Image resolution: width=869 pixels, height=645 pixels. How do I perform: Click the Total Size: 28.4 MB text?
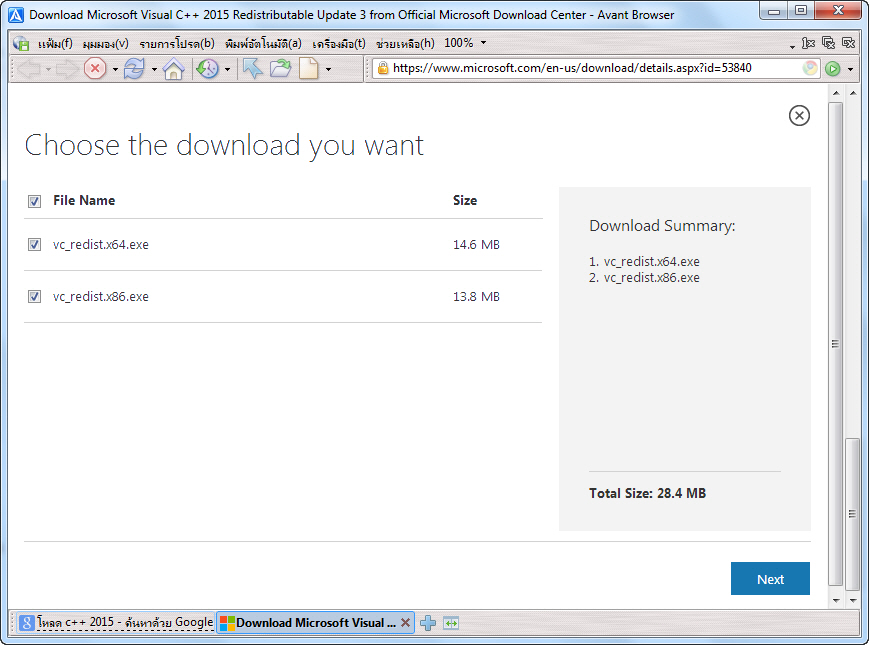click(x=647, y=493)
